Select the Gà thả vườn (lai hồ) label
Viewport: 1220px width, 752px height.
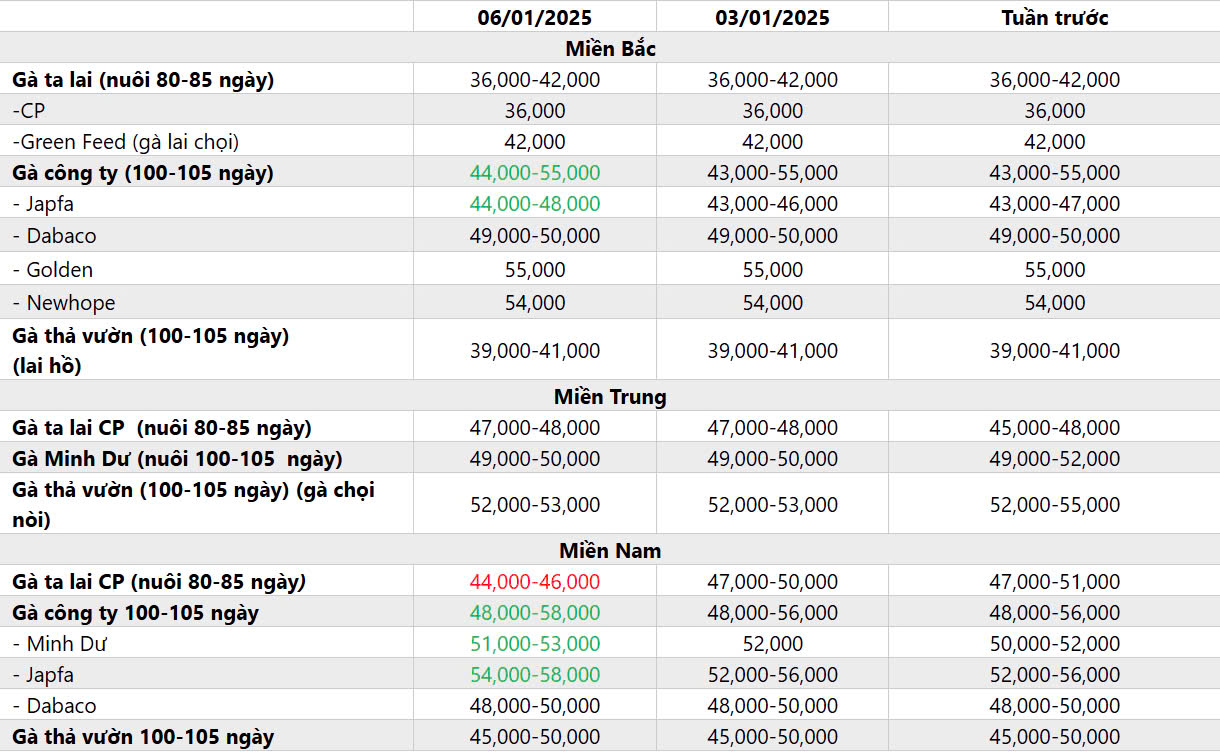(x=150, y=350)
